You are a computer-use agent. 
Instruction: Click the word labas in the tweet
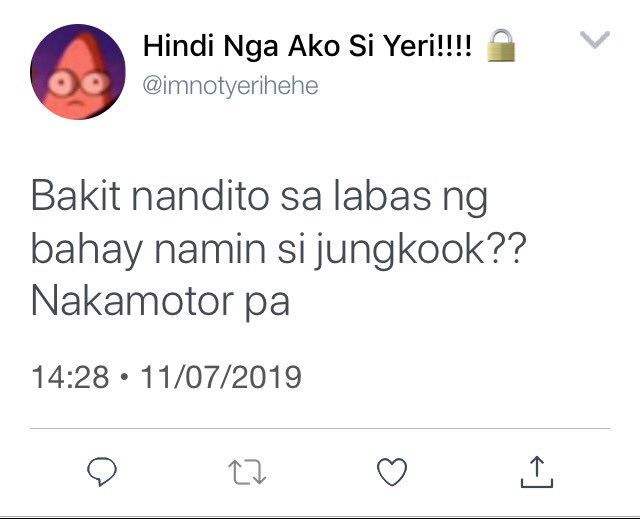point(382,197)
